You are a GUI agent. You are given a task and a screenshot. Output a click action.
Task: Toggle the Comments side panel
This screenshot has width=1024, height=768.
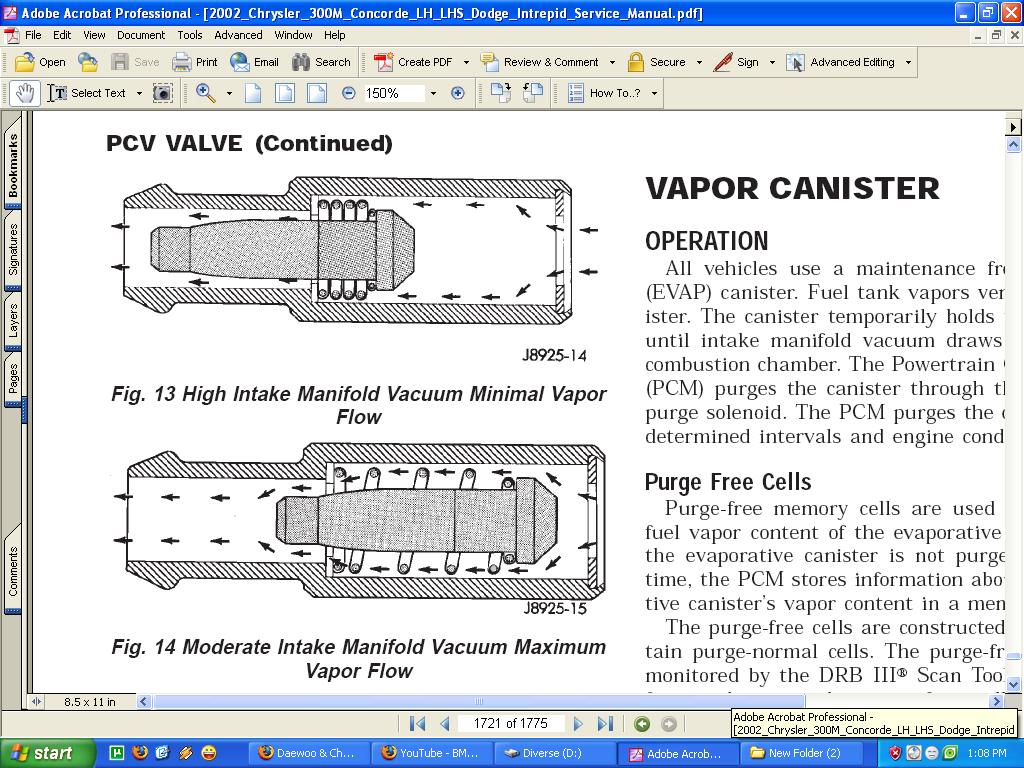[x=13, y=571]
